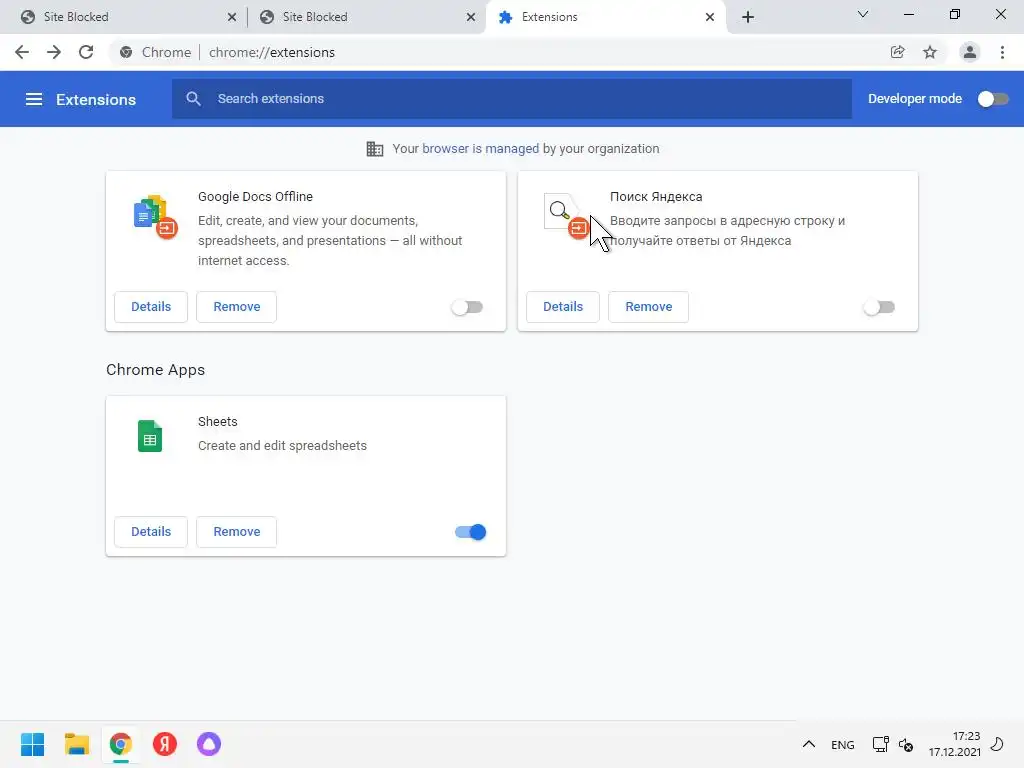Click the Google Docs Offline extension icon

(155, 216)
